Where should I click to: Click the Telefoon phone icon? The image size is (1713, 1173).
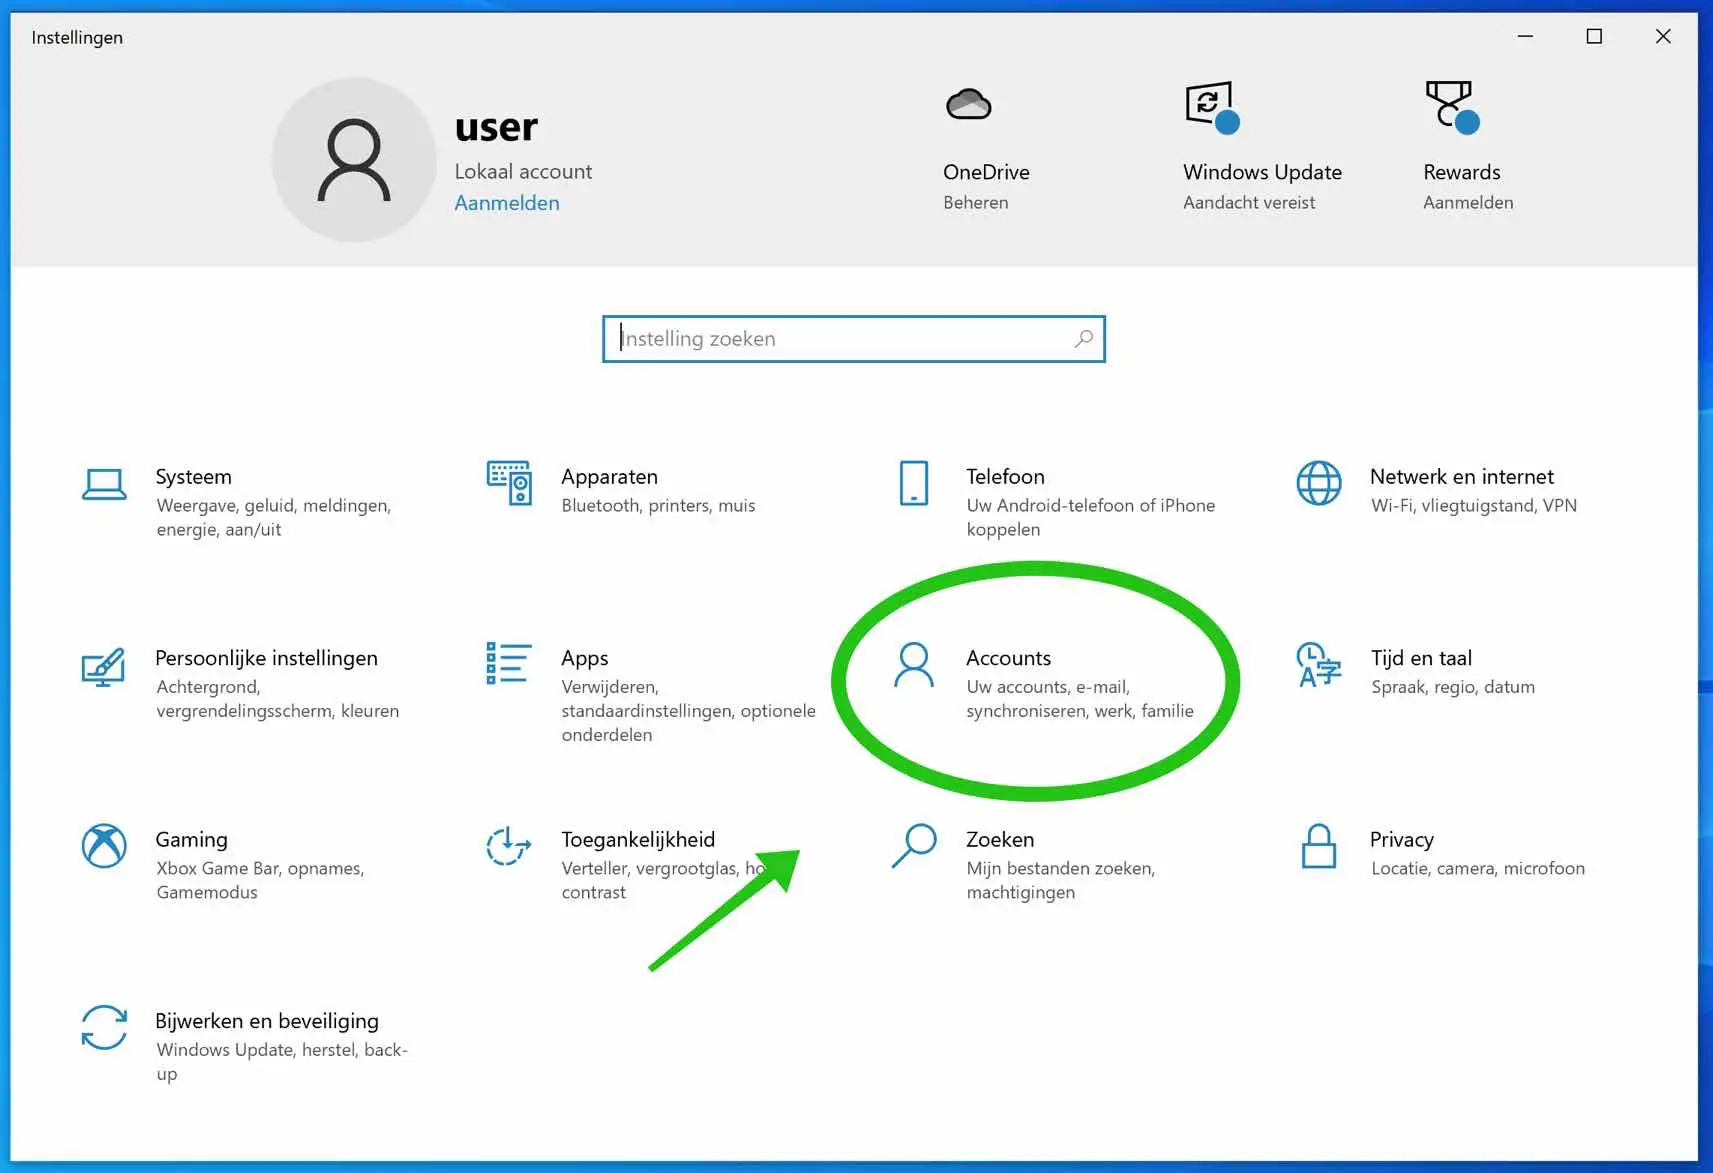tap(914, 483)
